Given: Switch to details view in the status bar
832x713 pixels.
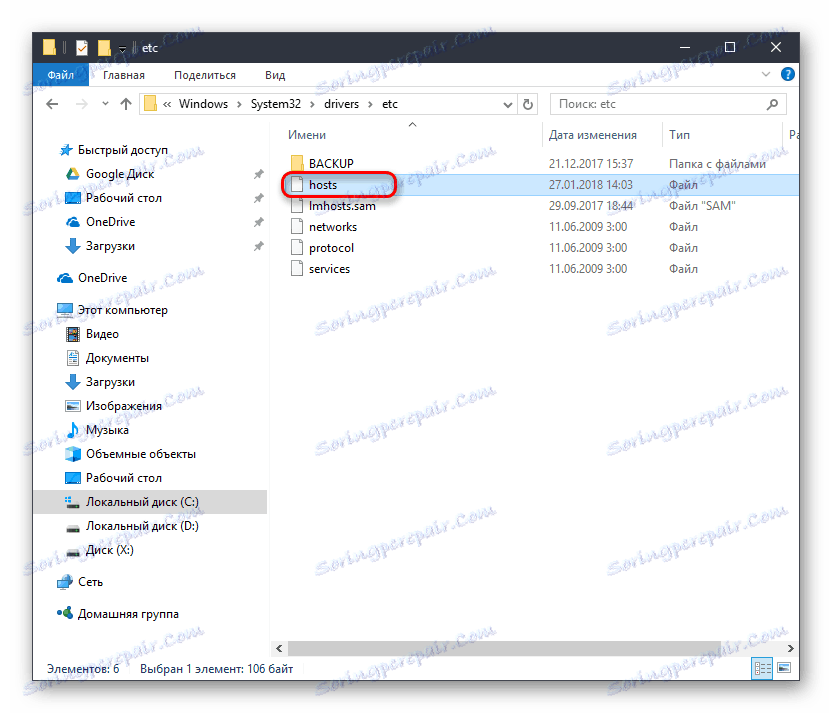Looking at the screenshot, I should click(x=764, y=668).
